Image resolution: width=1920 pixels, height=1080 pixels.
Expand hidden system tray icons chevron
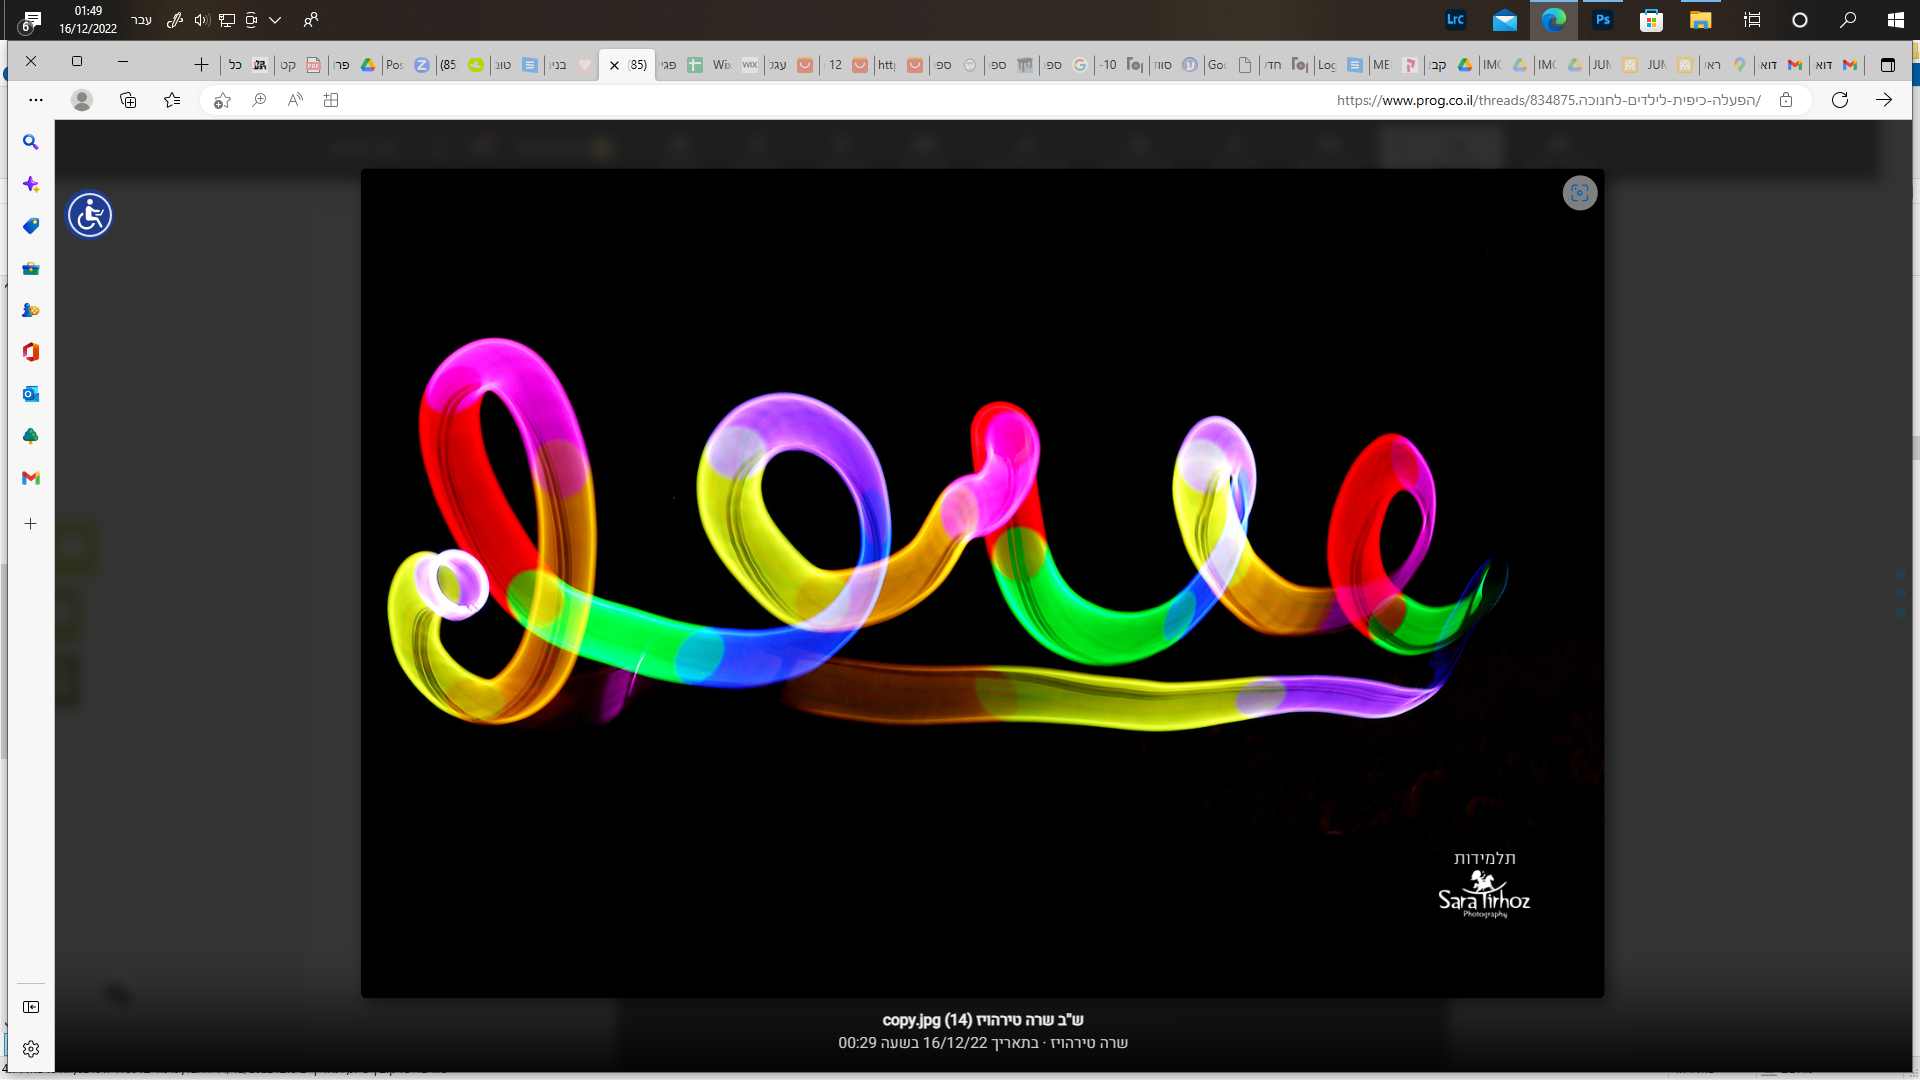click(x=275, y=20)
